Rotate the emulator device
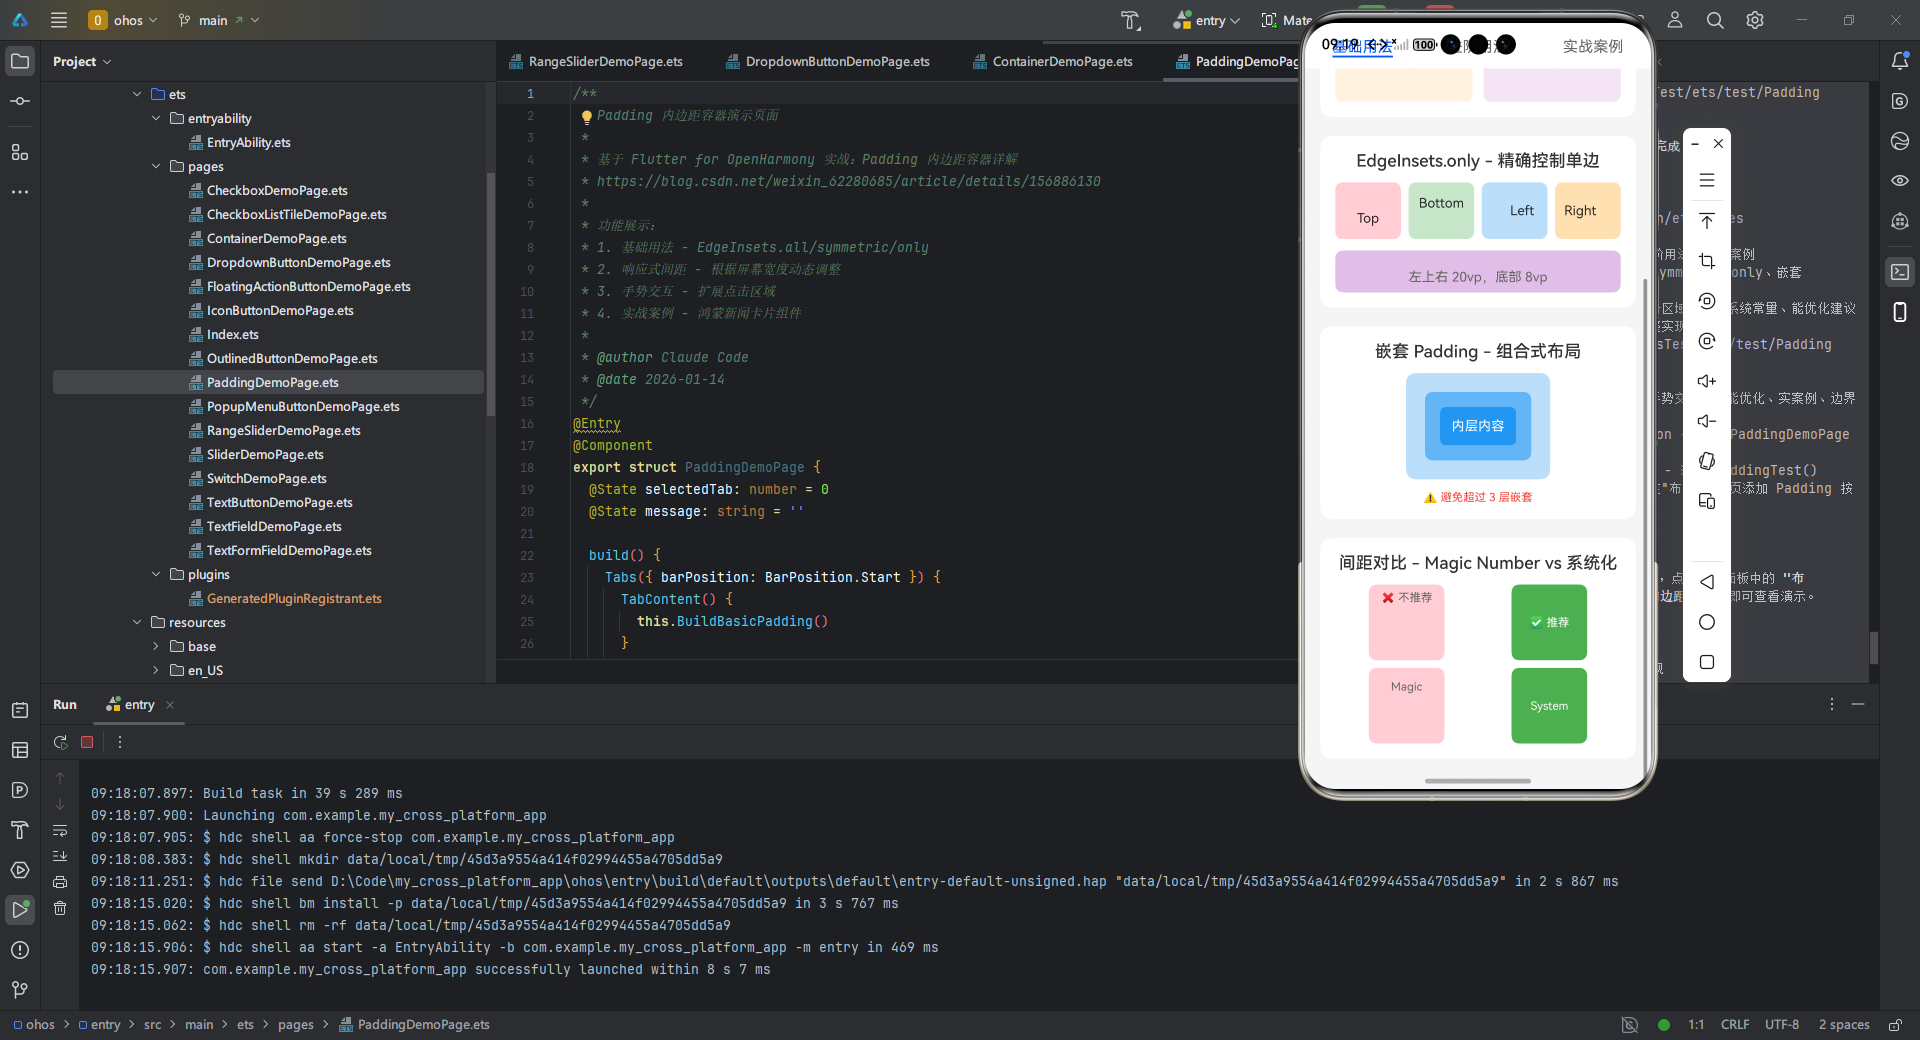Screen dimensions: 1920x1040 [1707, 461]
